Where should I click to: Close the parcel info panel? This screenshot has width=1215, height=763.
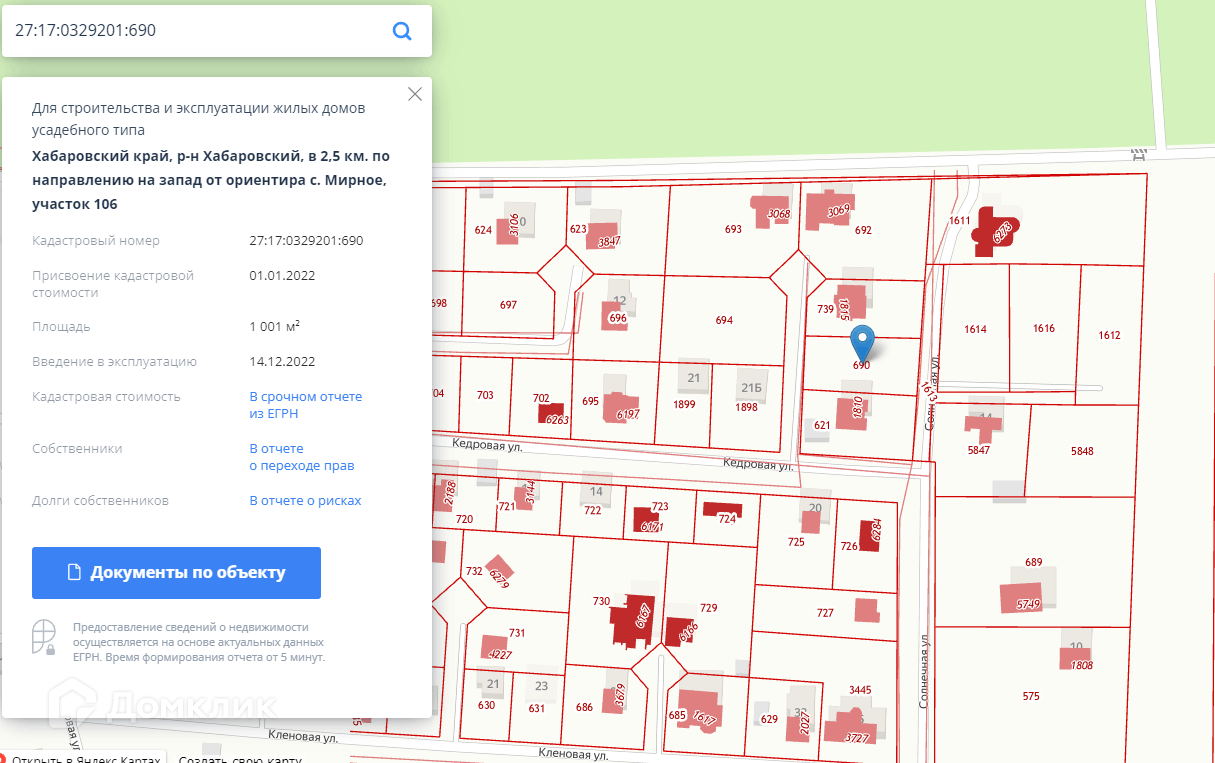[x=415, y=94]
